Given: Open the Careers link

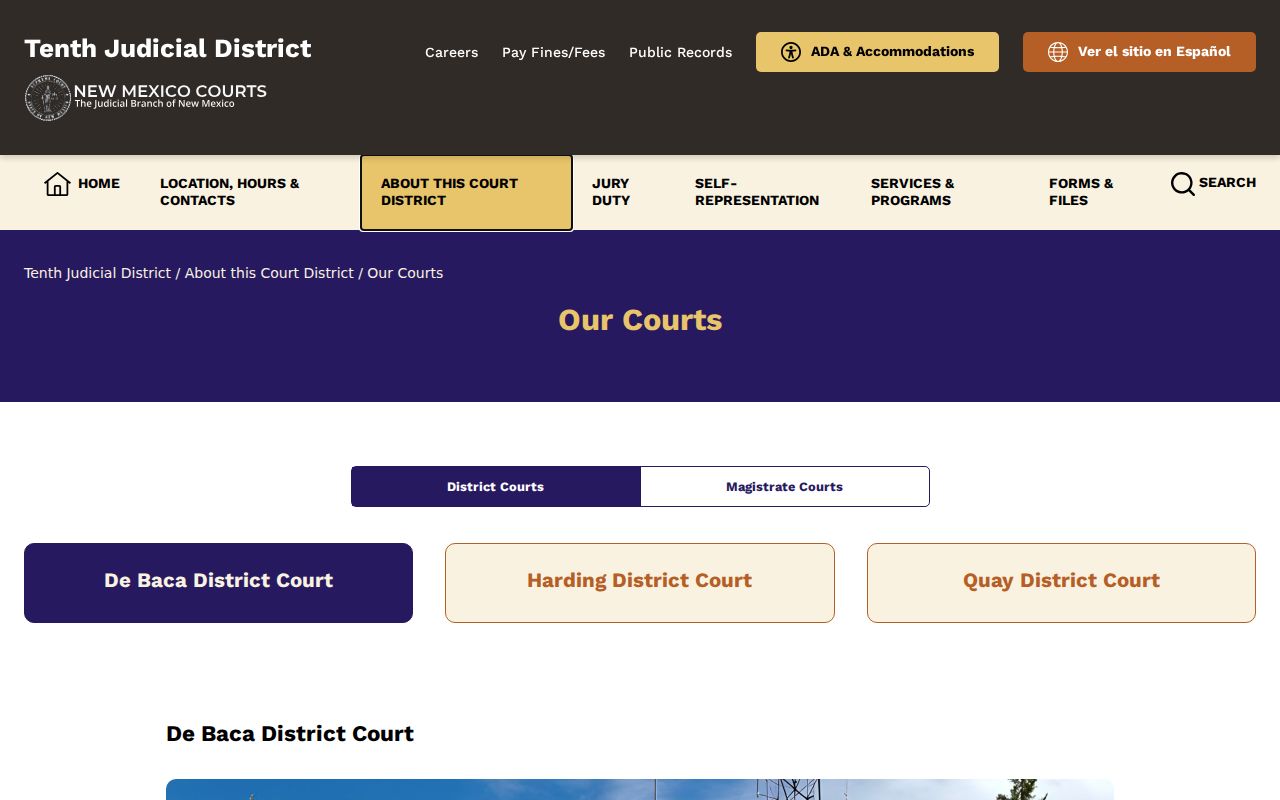Looking at the screenshot, I should [x=451, y=52].
